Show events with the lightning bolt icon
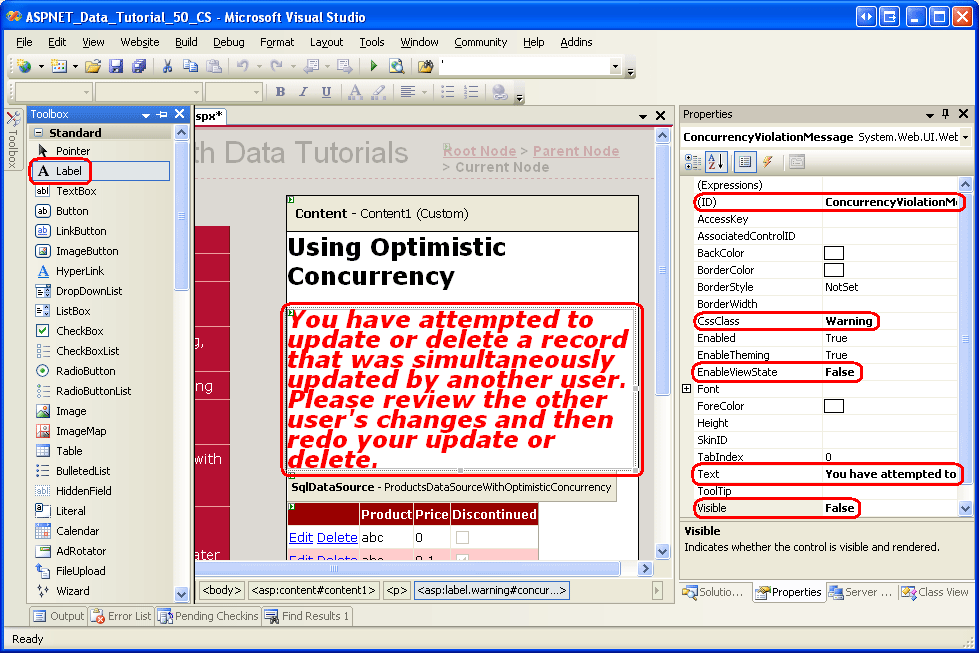 (x=768, y=161)
